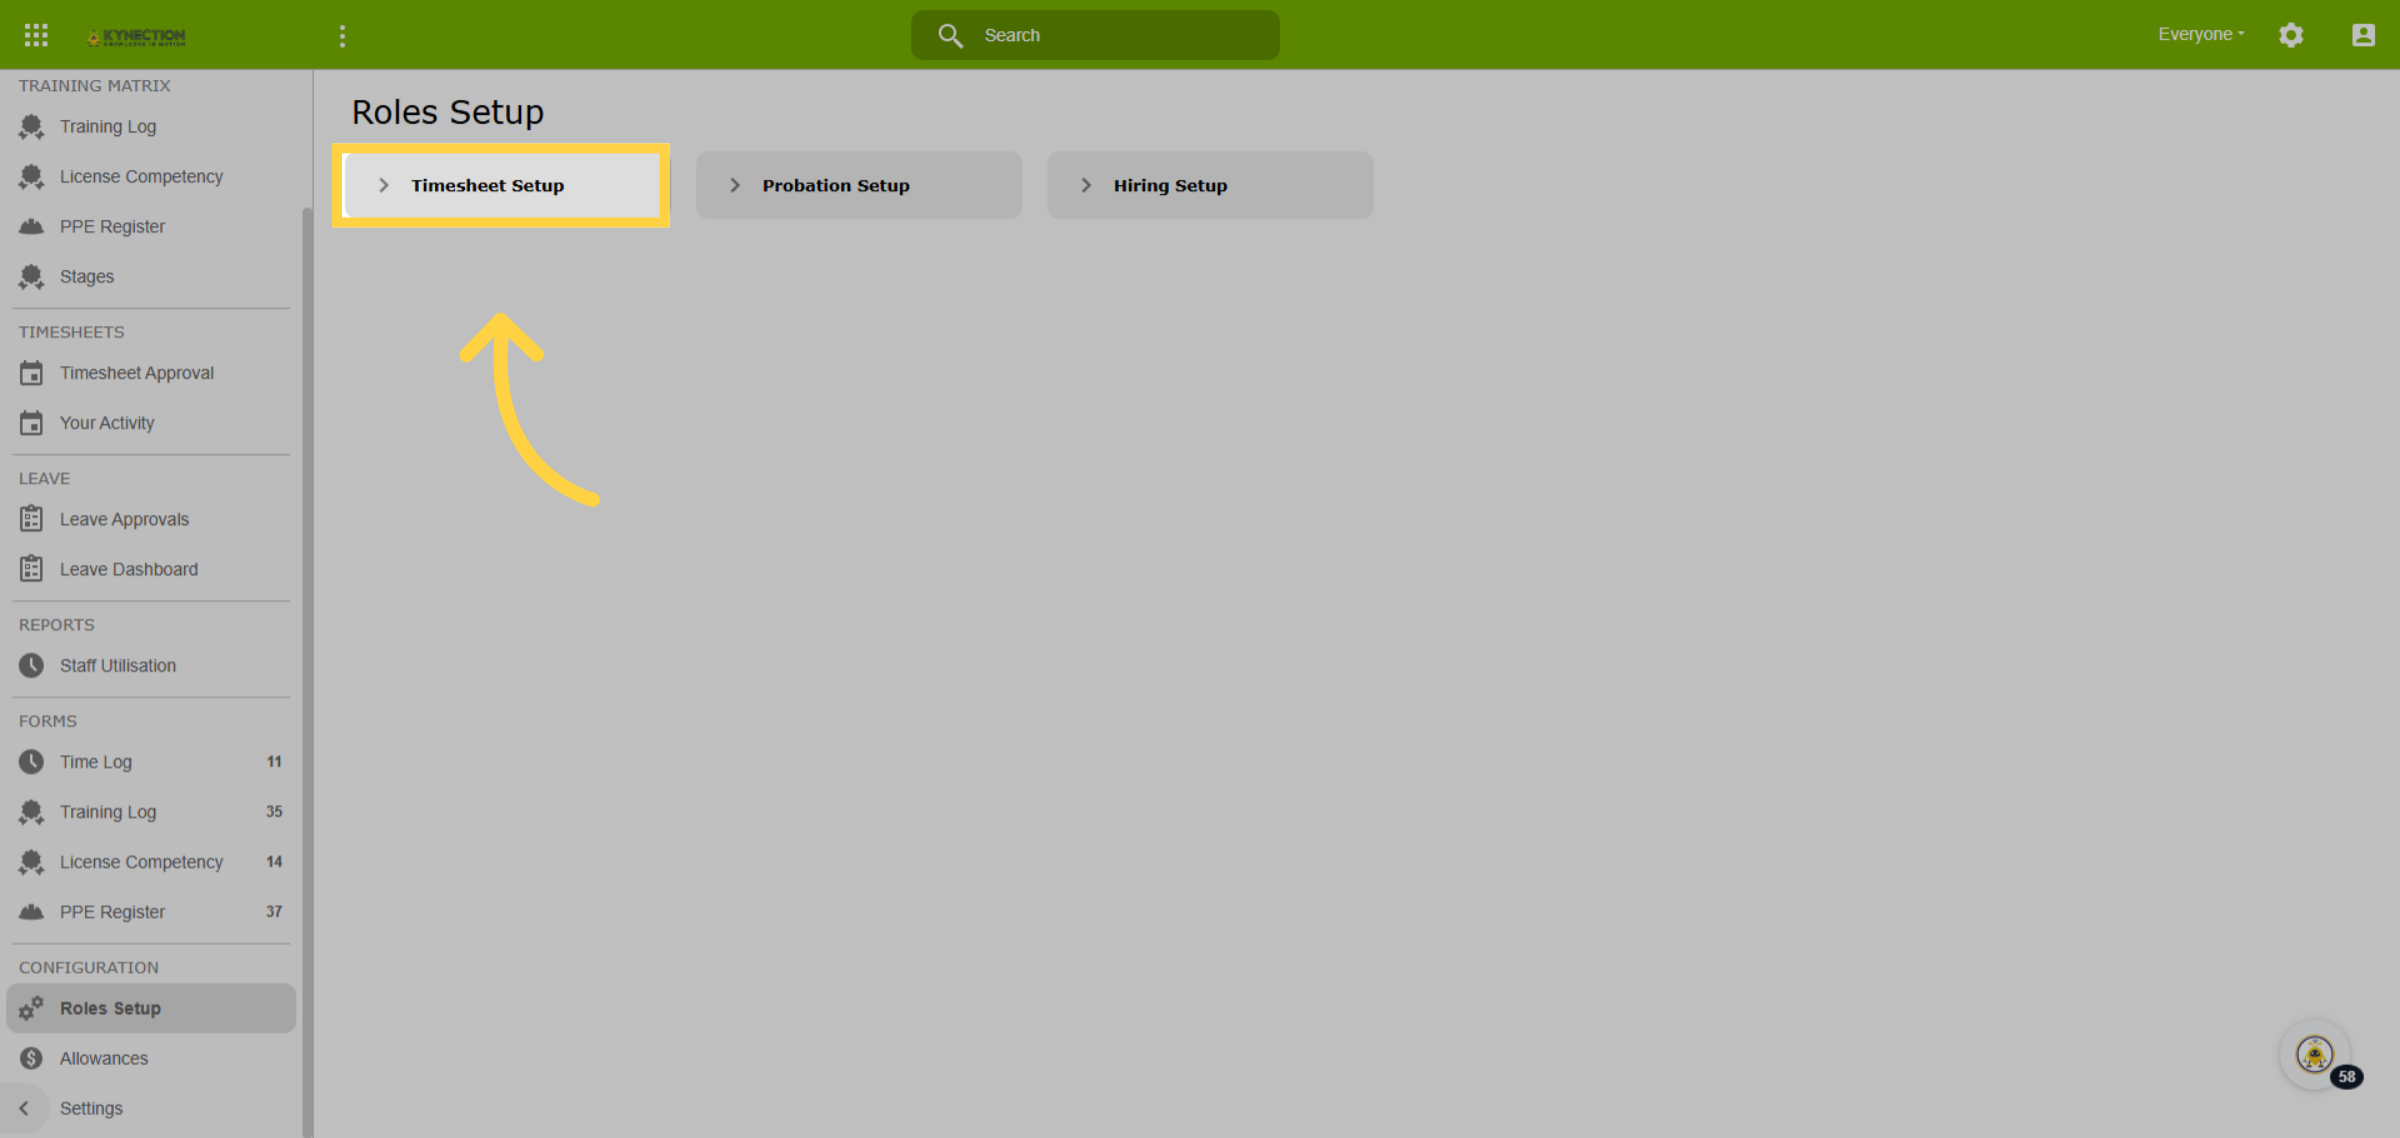
Task: Select Roles Setup in Configuration
Action: [x=150, y=1008]
